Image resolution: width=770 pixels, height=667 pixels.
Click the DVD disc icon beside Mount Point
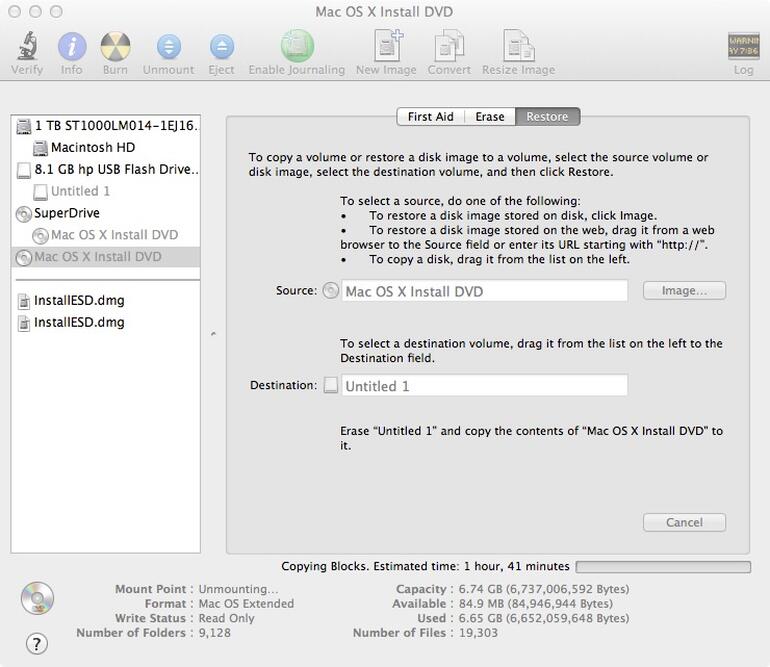(x=37, y=598)
